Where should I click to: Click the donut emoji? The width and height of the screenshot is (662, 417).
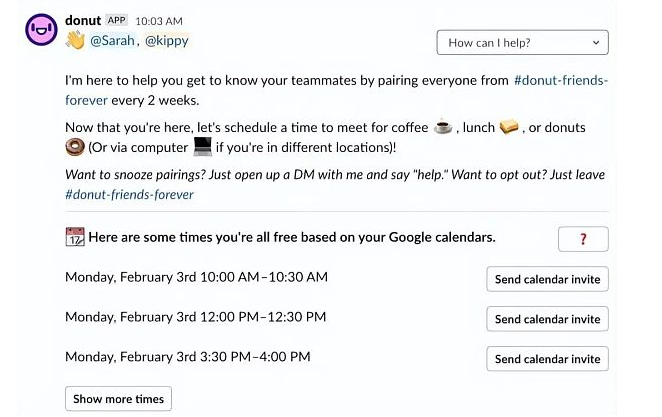click(75, 147)
